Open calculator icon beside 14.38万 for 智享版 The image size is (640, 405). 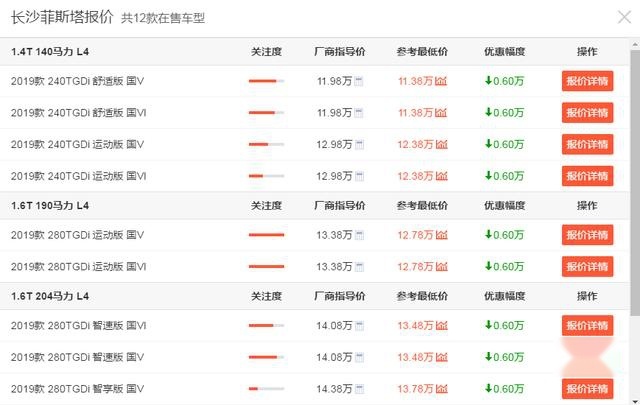[x=359, y=389]
